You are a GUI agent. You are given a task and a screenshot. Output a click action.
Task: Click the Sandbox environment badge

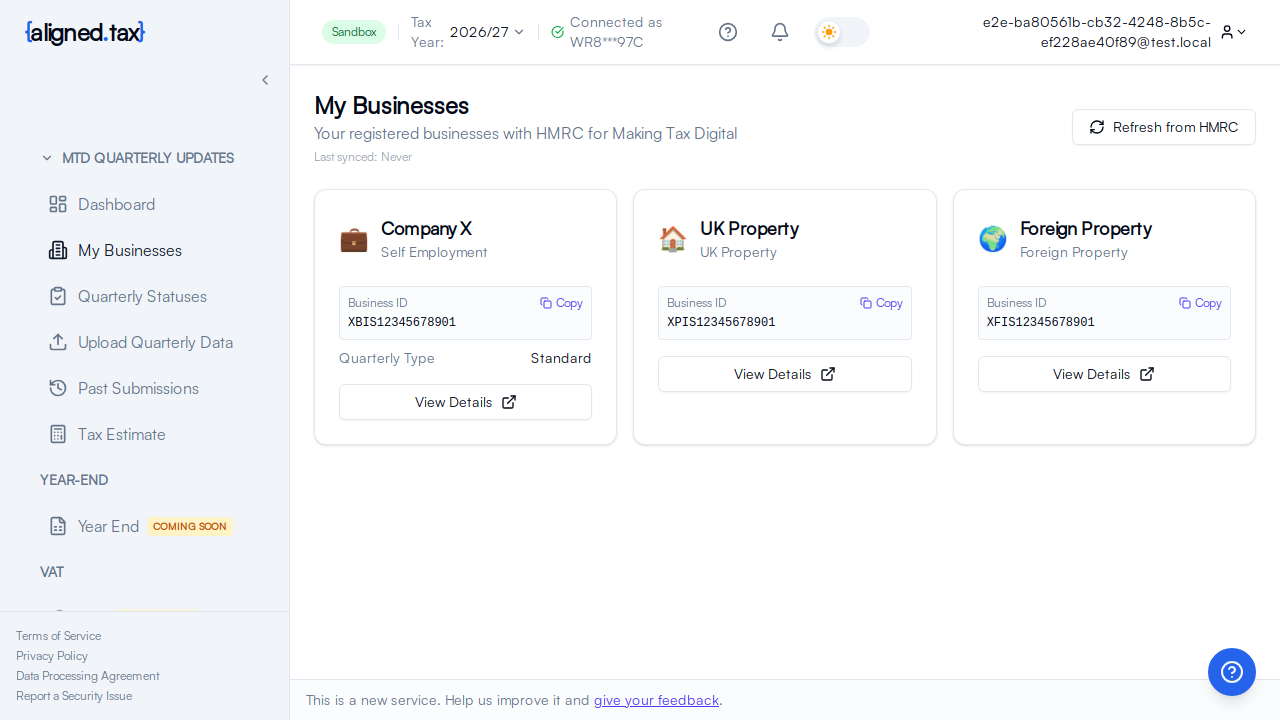point(354,32)
